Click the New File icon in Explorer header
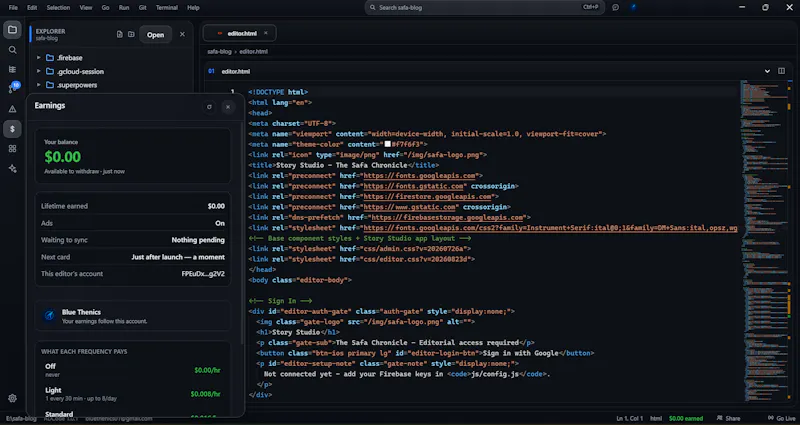The height and width of the screenshot is (425, 800). coord(119,34)
